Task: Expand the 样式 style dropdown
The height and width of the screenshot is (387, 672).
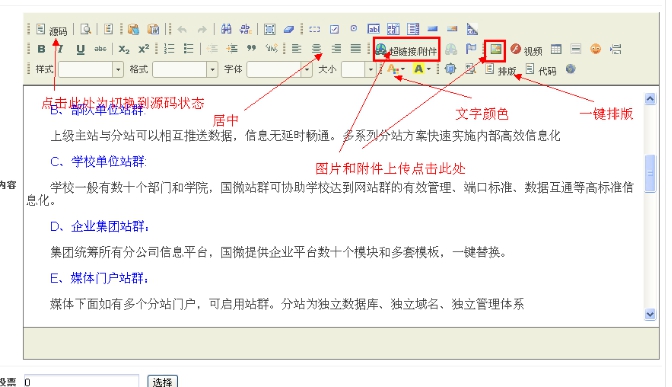Action: pos(118,69)
